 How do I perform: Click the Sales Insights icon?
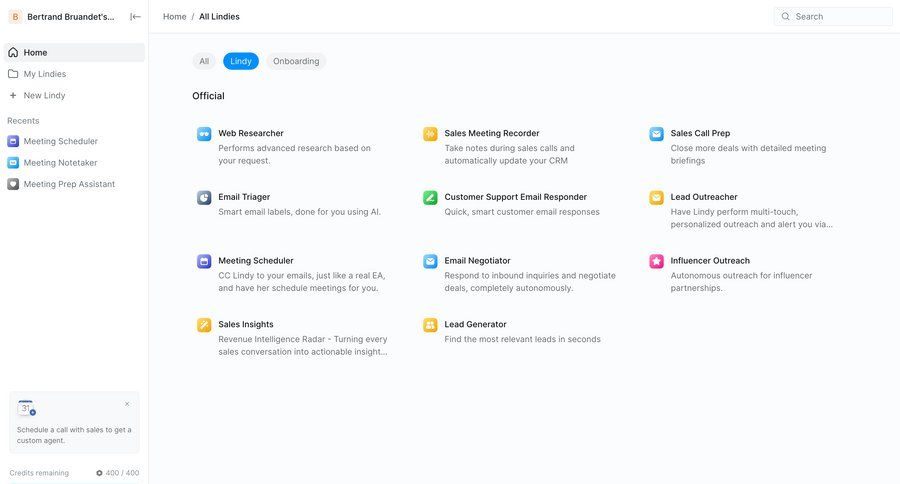click(204, 325)
